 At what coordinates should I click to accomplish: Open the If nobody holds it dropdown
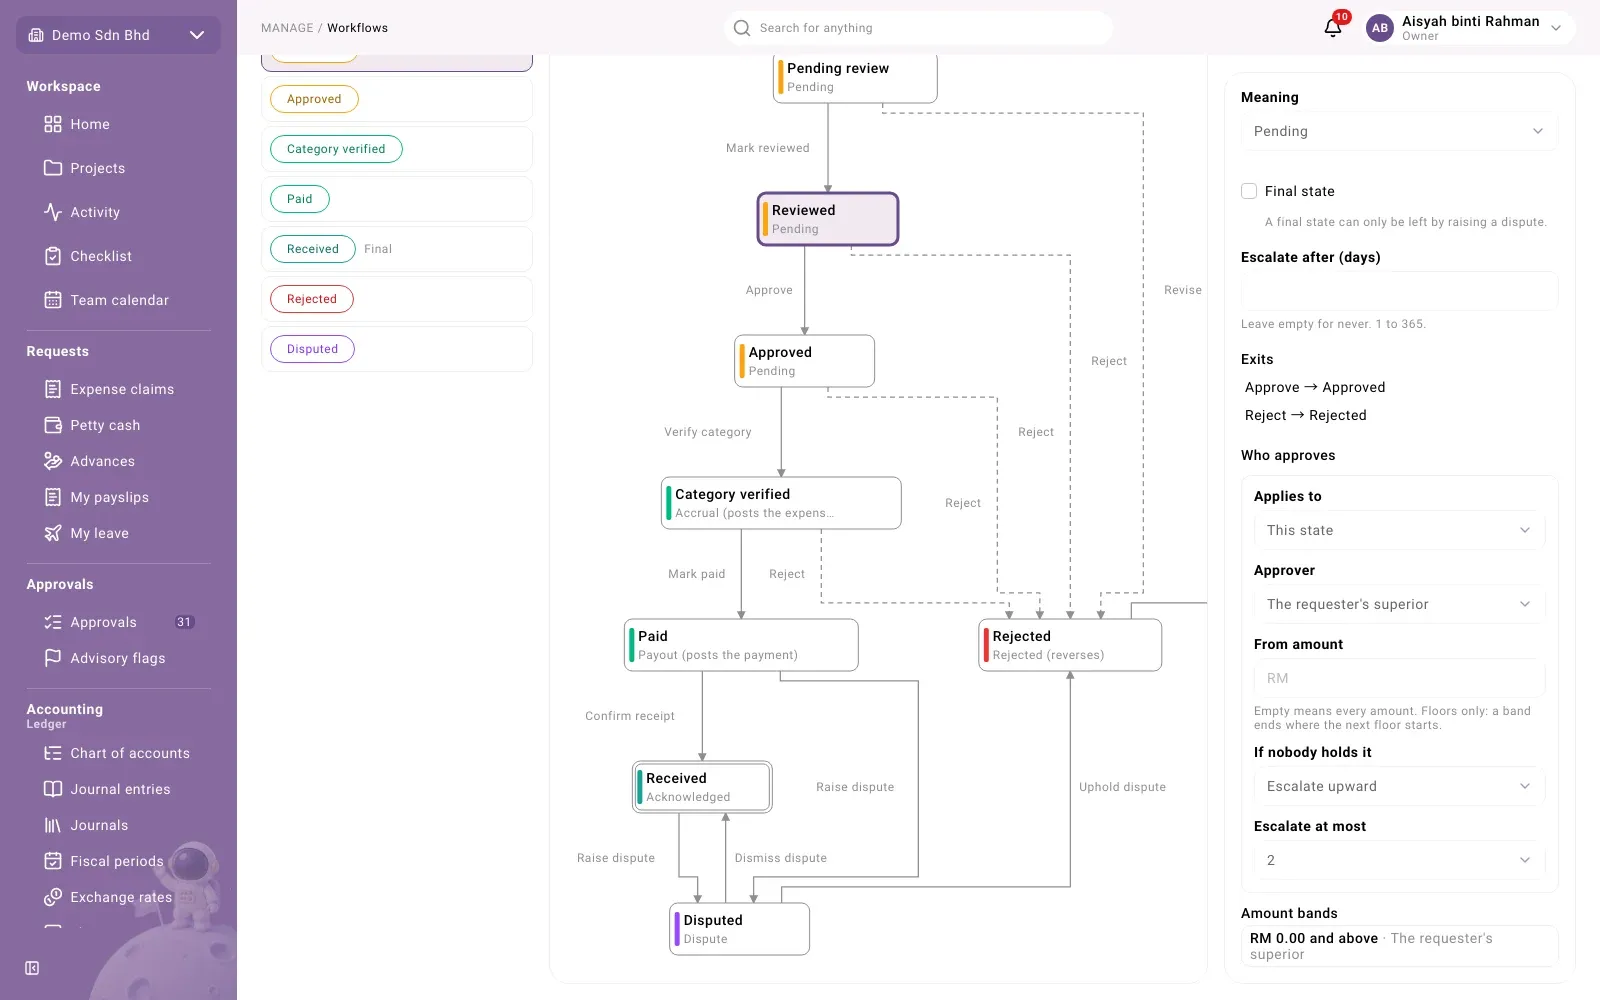[x=1399, y=786]
